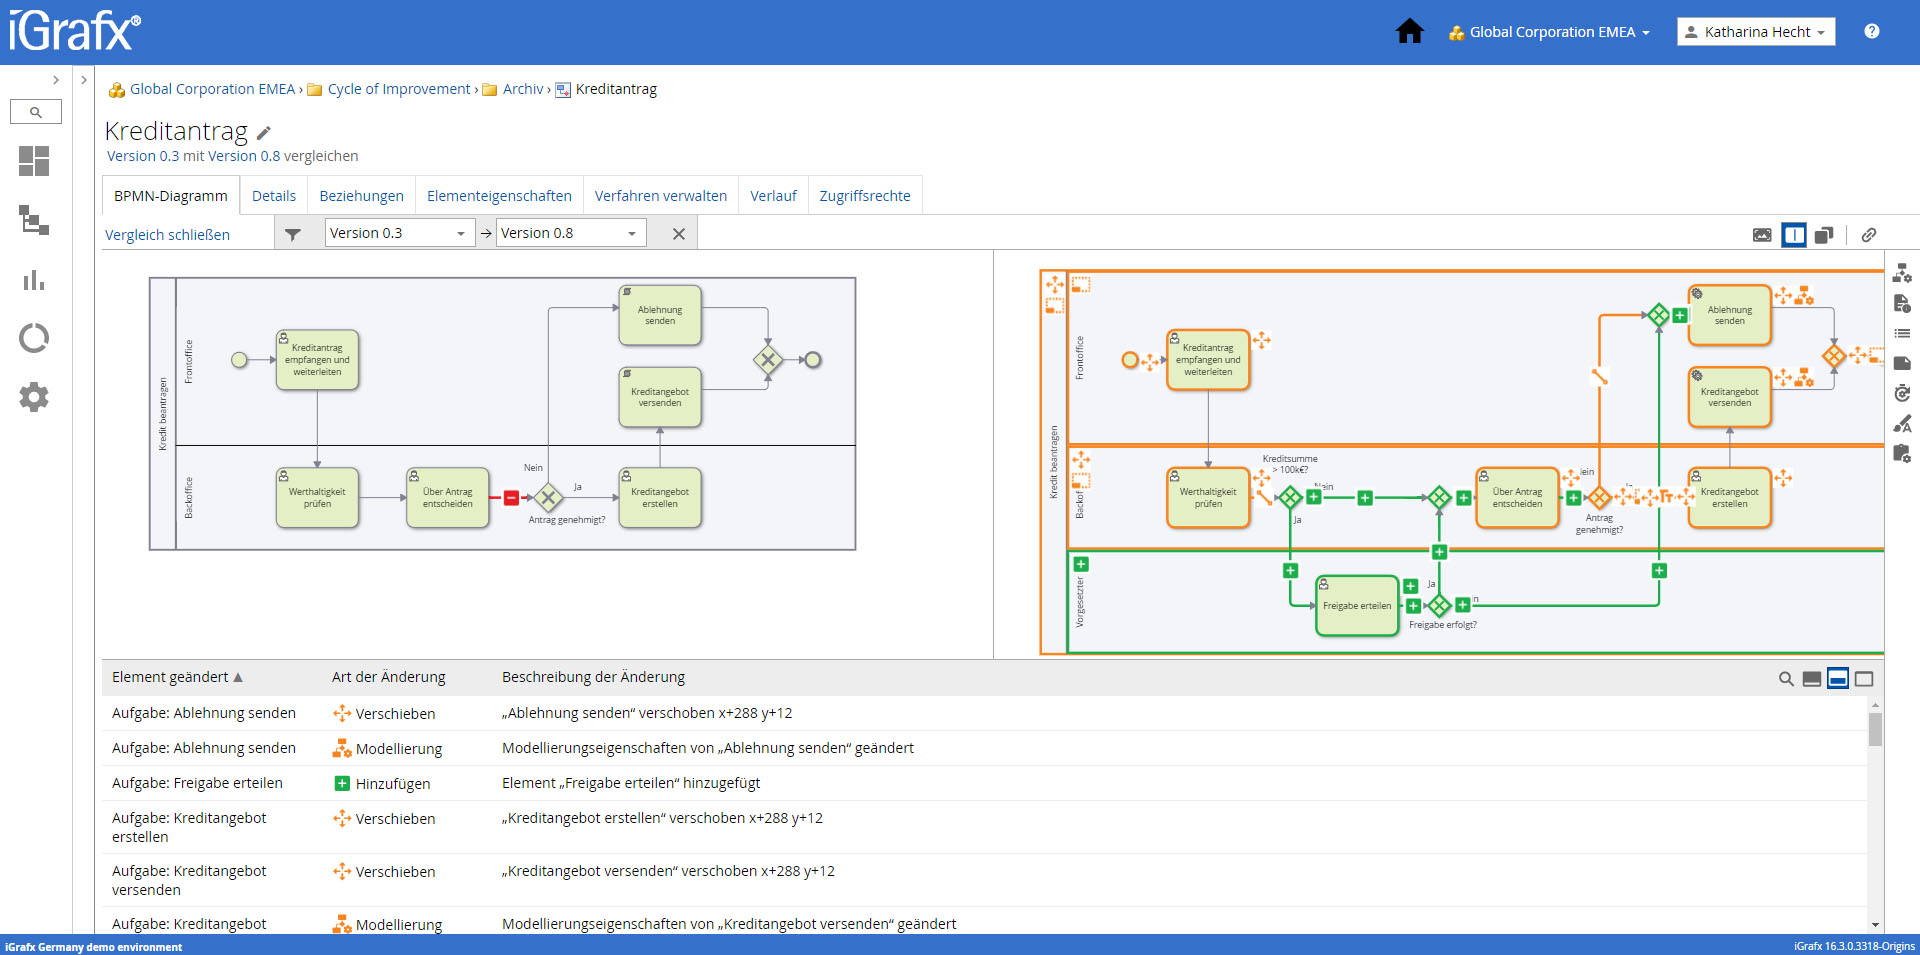Open the Verlauf tab
Screen dimensions: 1920x955
(773, 196)
